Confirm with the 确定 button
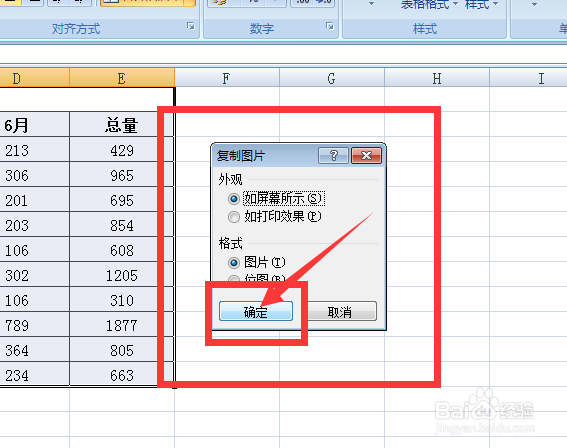This screenshot has height=448, width=567. [x=256, y=311]
